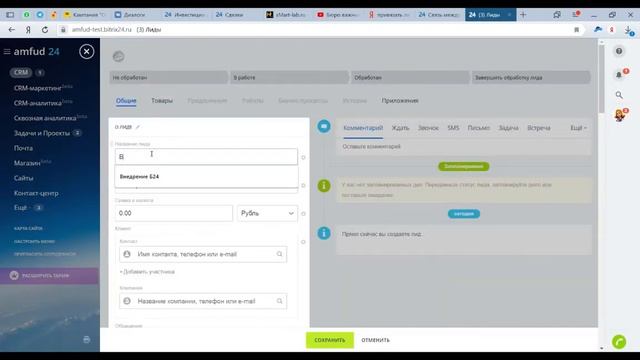The height and width of the screenshot is (360, 640).
Task: Open notifications bell icon
Action: tap(619, 75)
